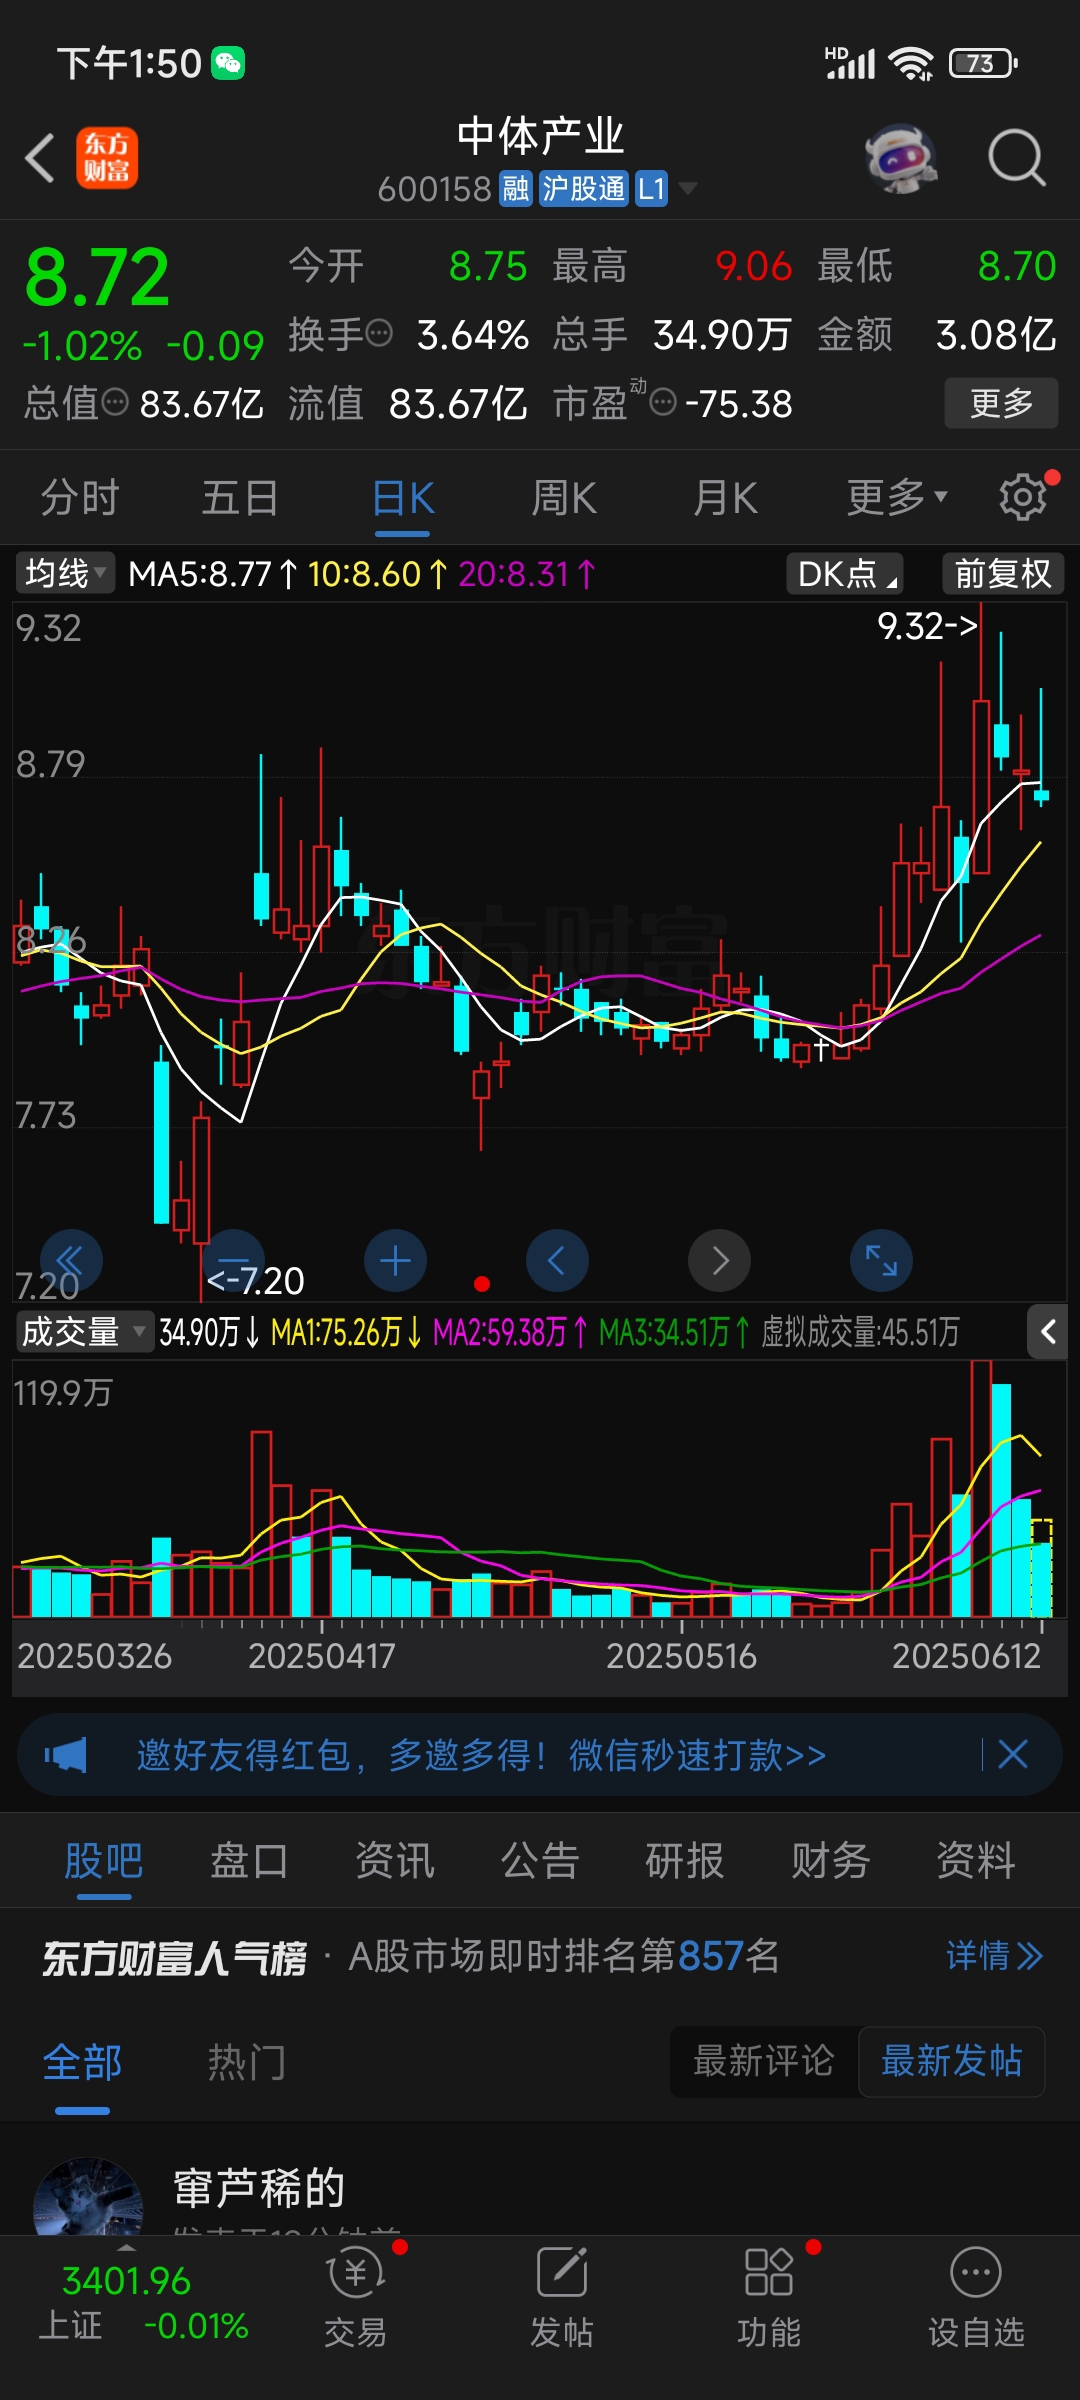
Task: Zoom out chart with minus button
Action: click(x=234, y=1260)
